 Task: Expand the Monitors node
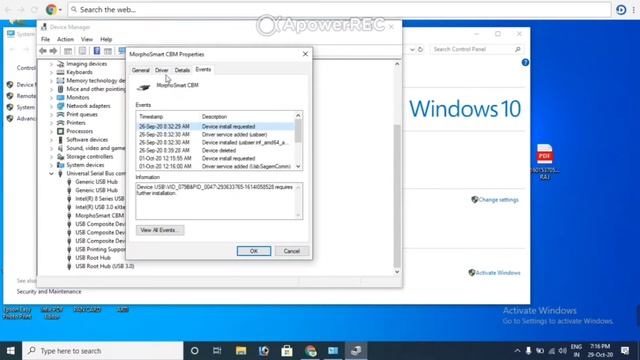(x=51, y=98)
